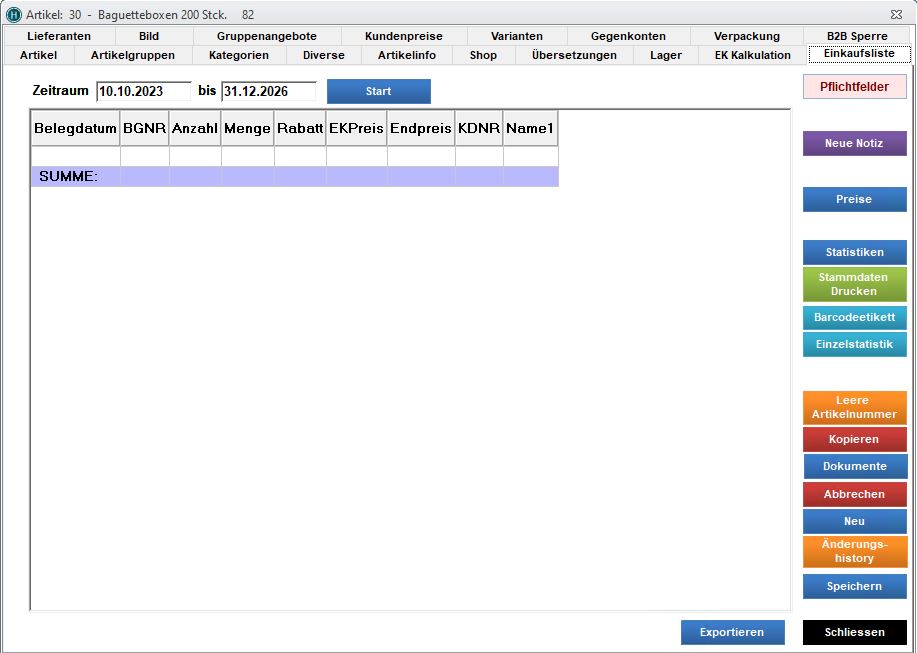Screen dimensions: 917x653
Task: Click the Pflichtfelder button
Action: 854,87
